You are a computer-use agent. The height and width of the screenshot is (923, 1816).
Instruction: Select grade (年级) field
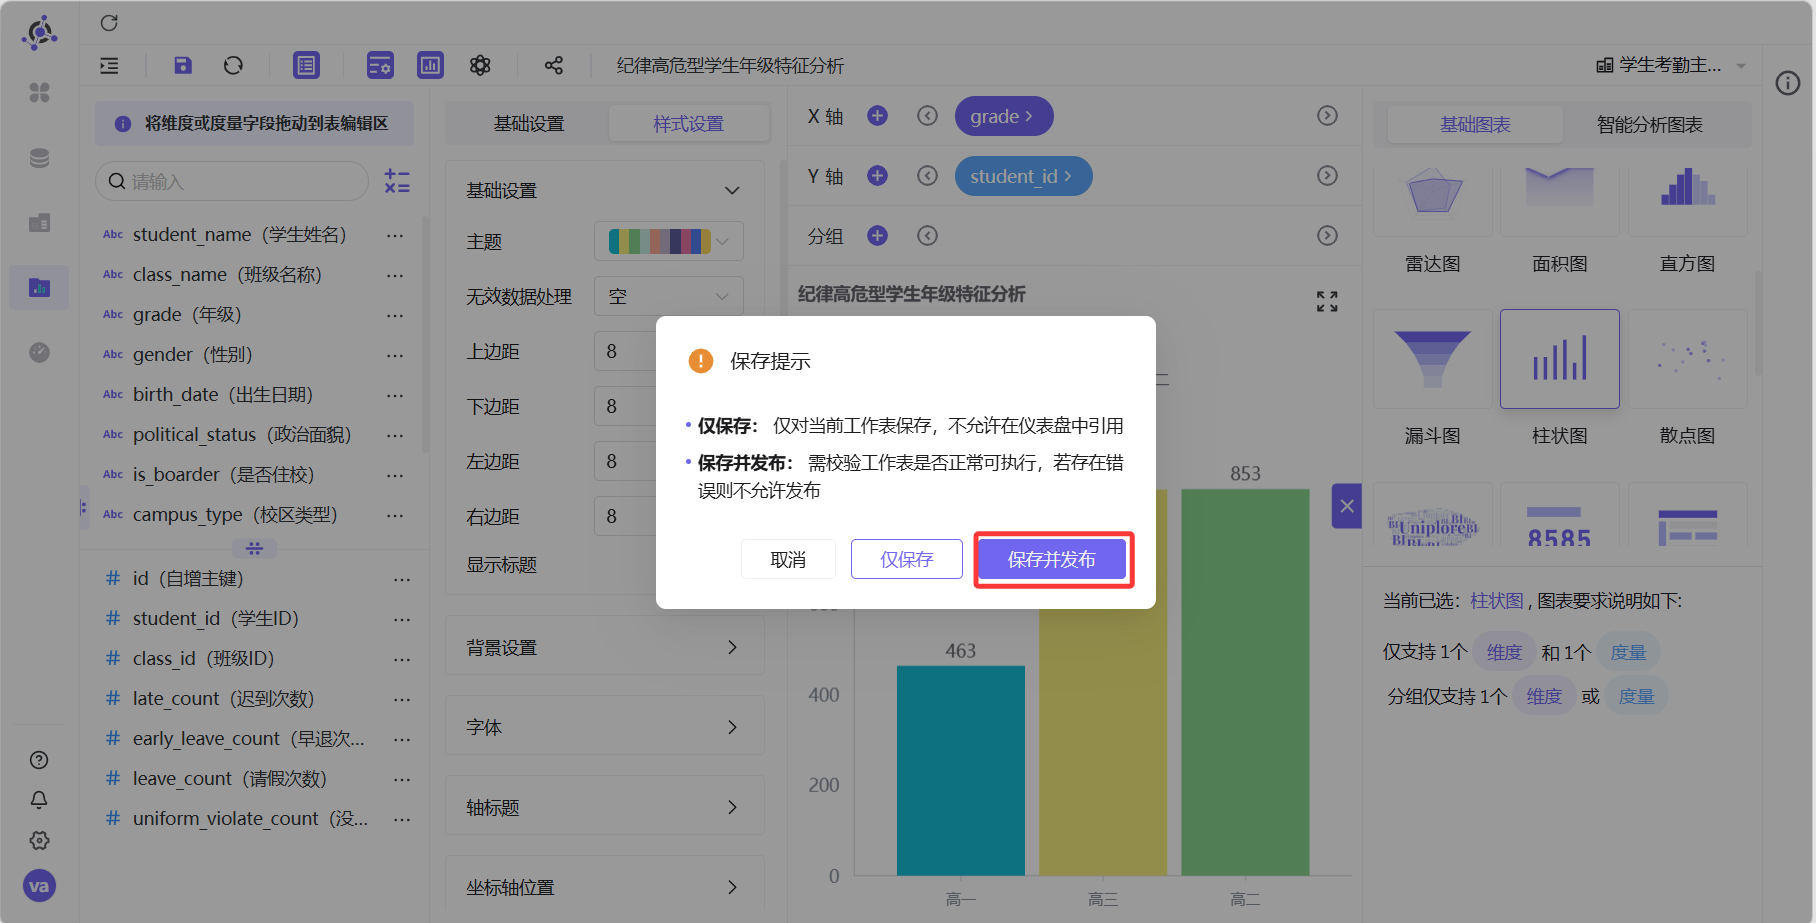pos(187,314)
